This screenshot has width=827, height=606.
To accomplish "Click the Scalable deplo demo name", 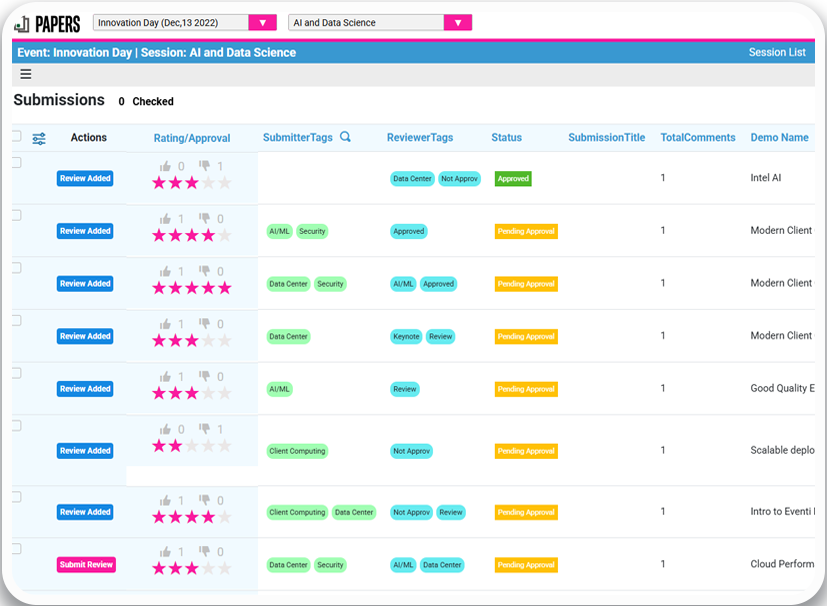I will [x=782, y=450].
